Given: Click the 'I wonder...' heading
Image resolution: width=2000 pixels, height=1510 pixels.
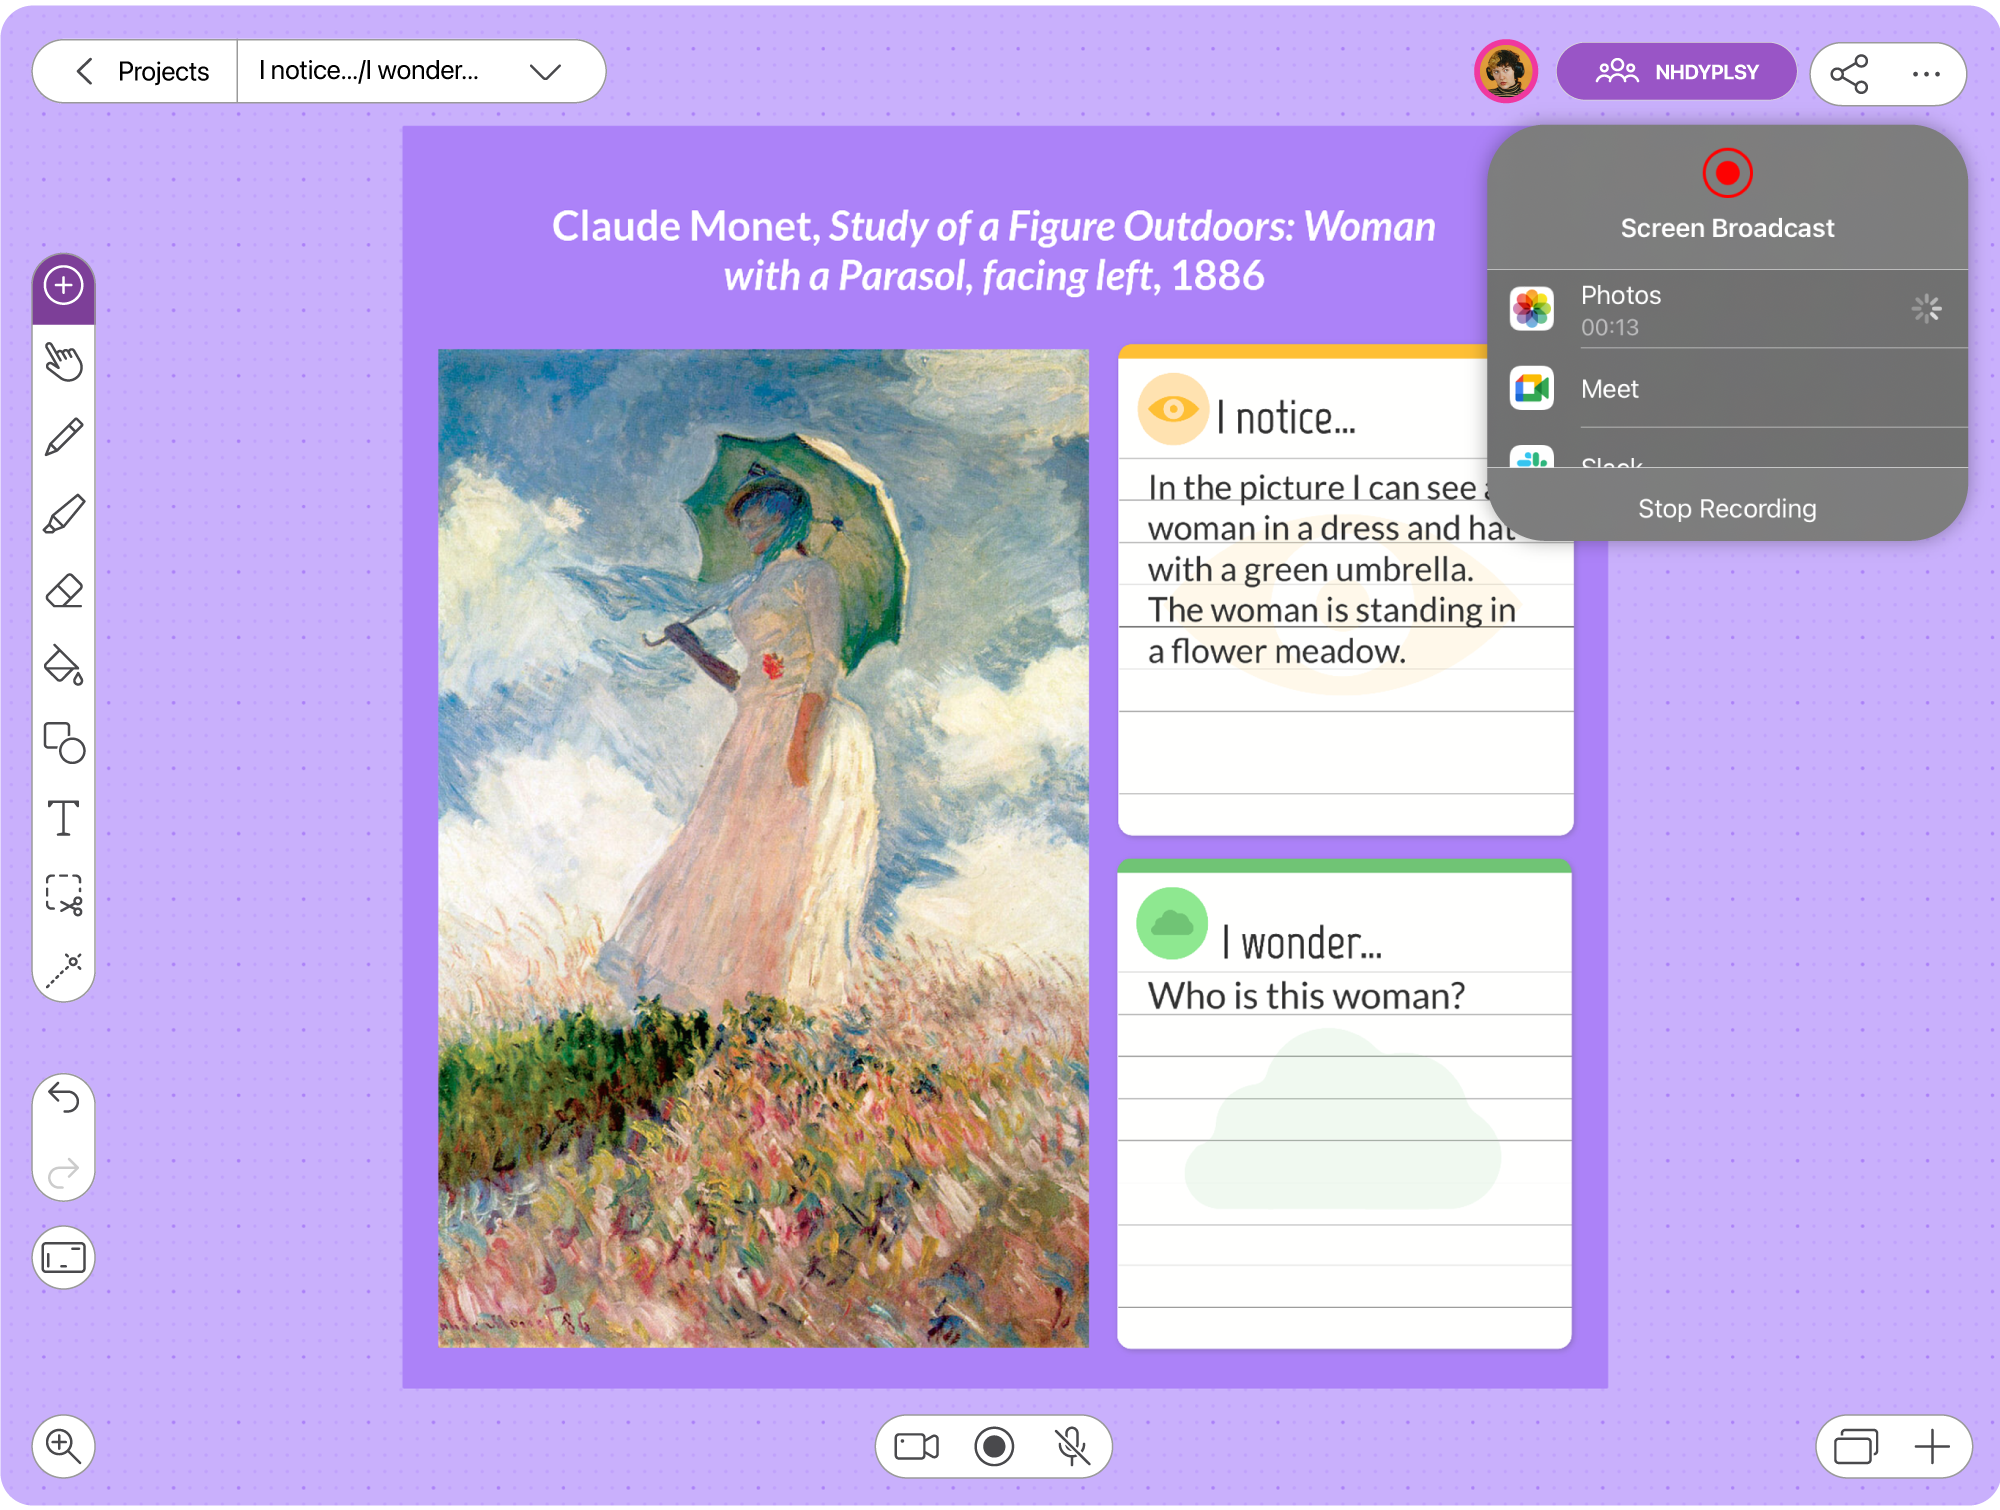Looking at the screenshot, I should [1301, 943].
